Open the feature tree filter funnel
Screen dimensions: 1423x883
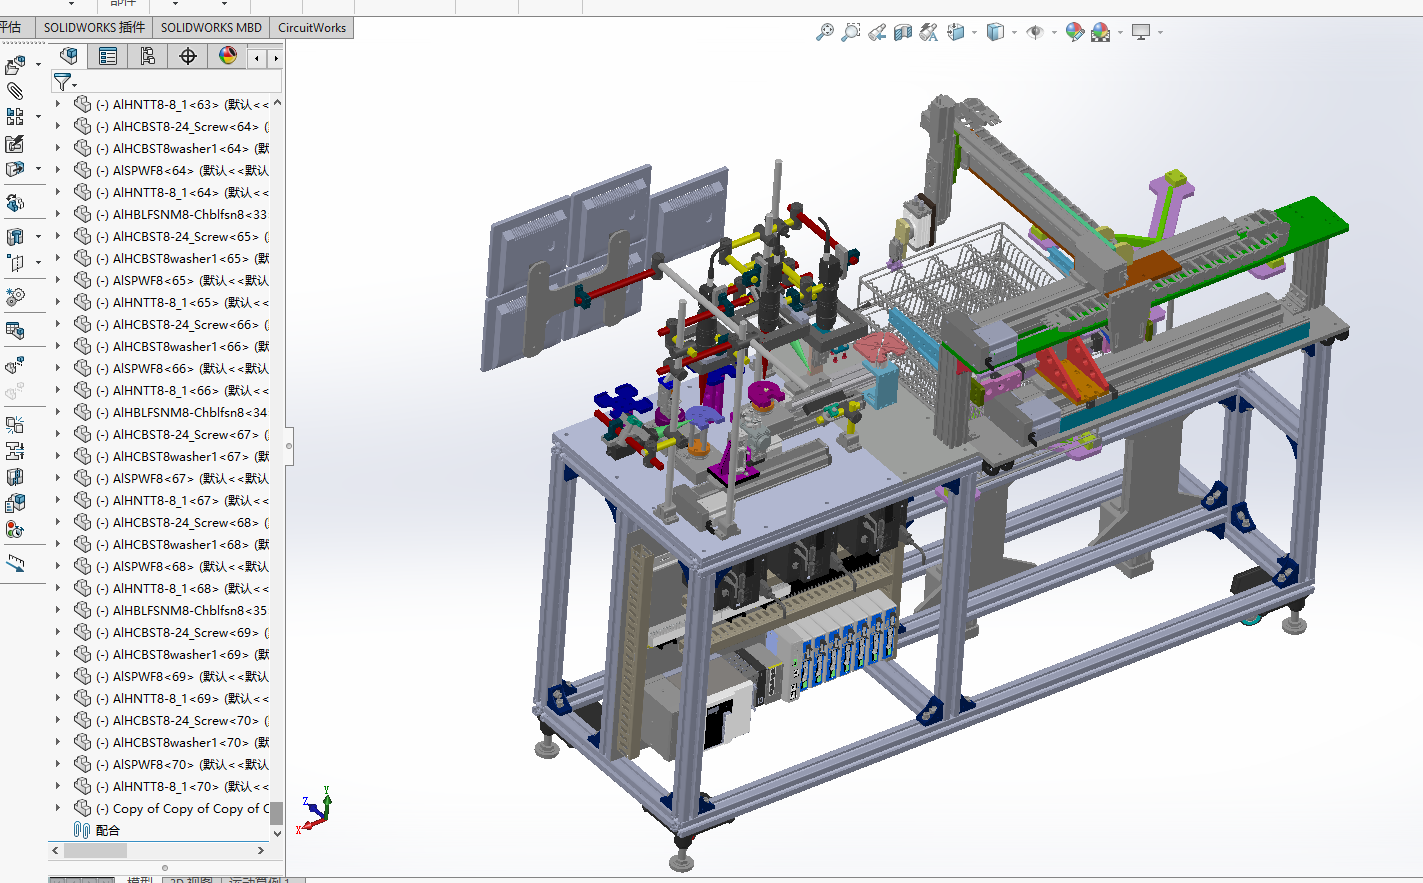click(63, 82)
